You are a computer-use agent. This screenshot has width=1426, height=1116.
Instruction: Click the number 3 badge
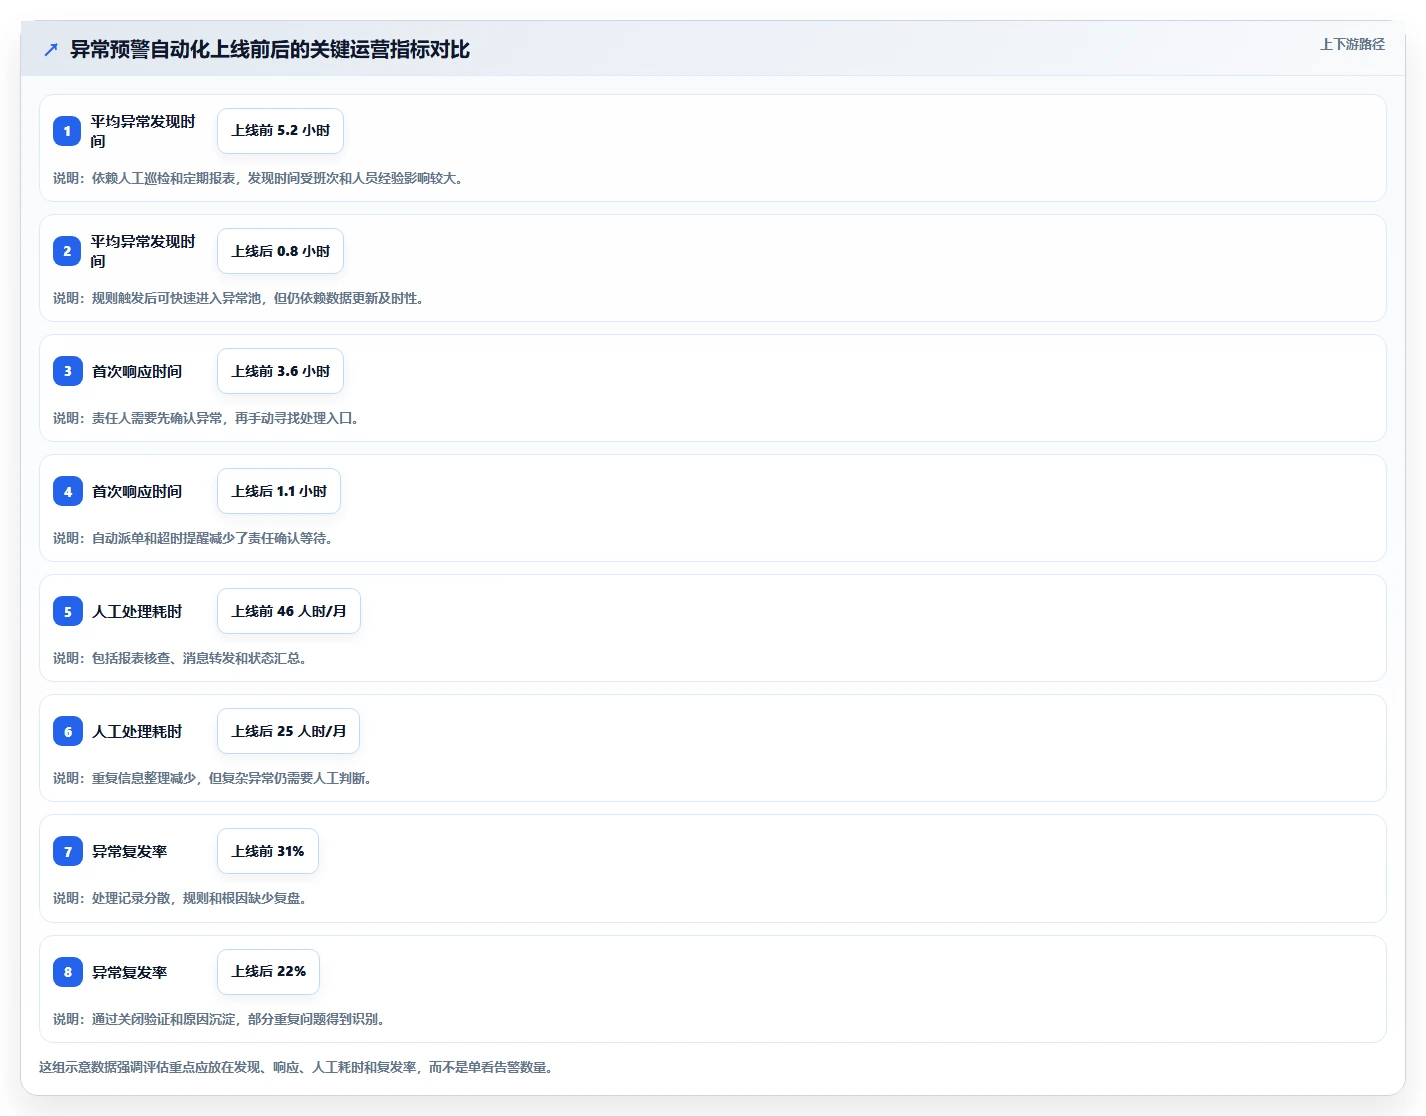(67, 371)
